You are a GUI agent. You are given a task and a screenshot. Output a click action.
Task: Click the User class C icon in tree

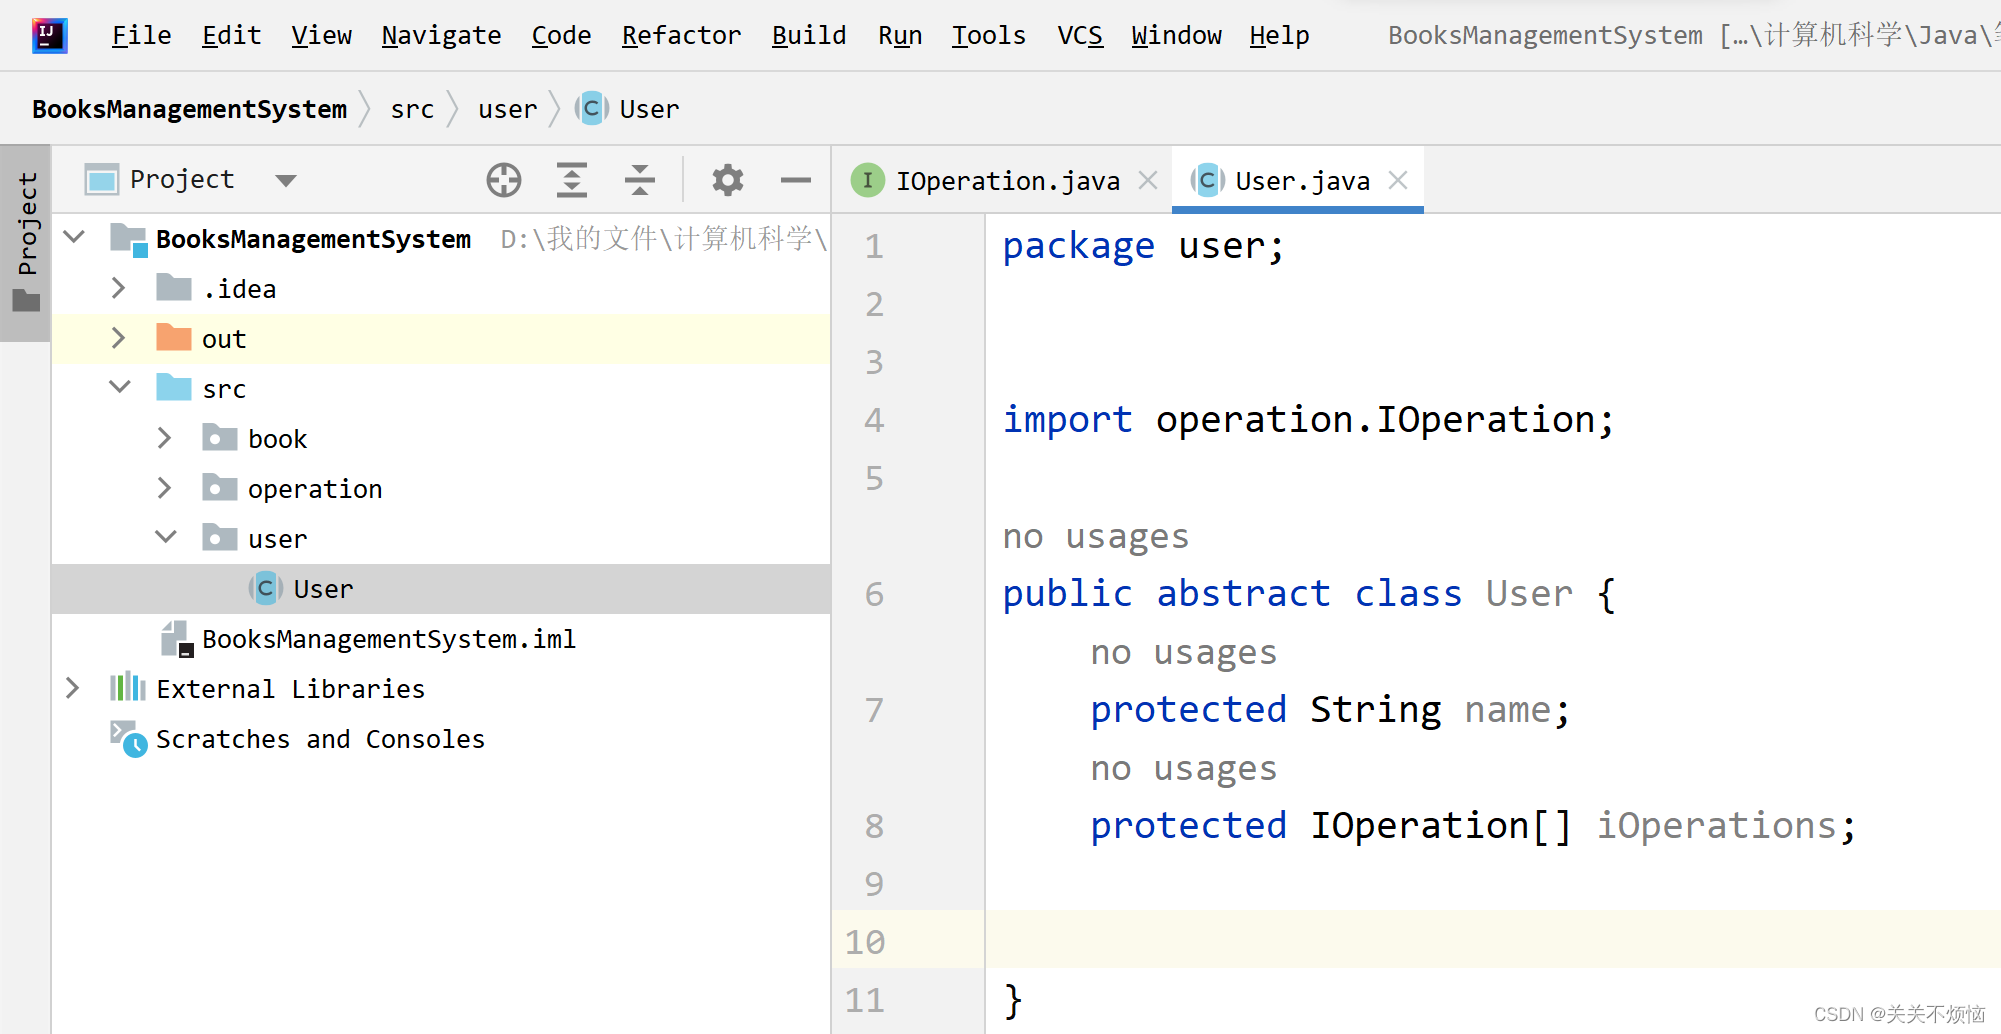point(265,589)
